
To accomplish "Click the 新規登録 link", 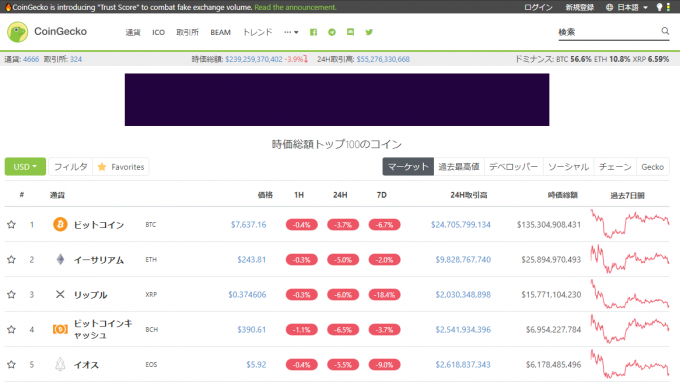I will click(579, 7).
